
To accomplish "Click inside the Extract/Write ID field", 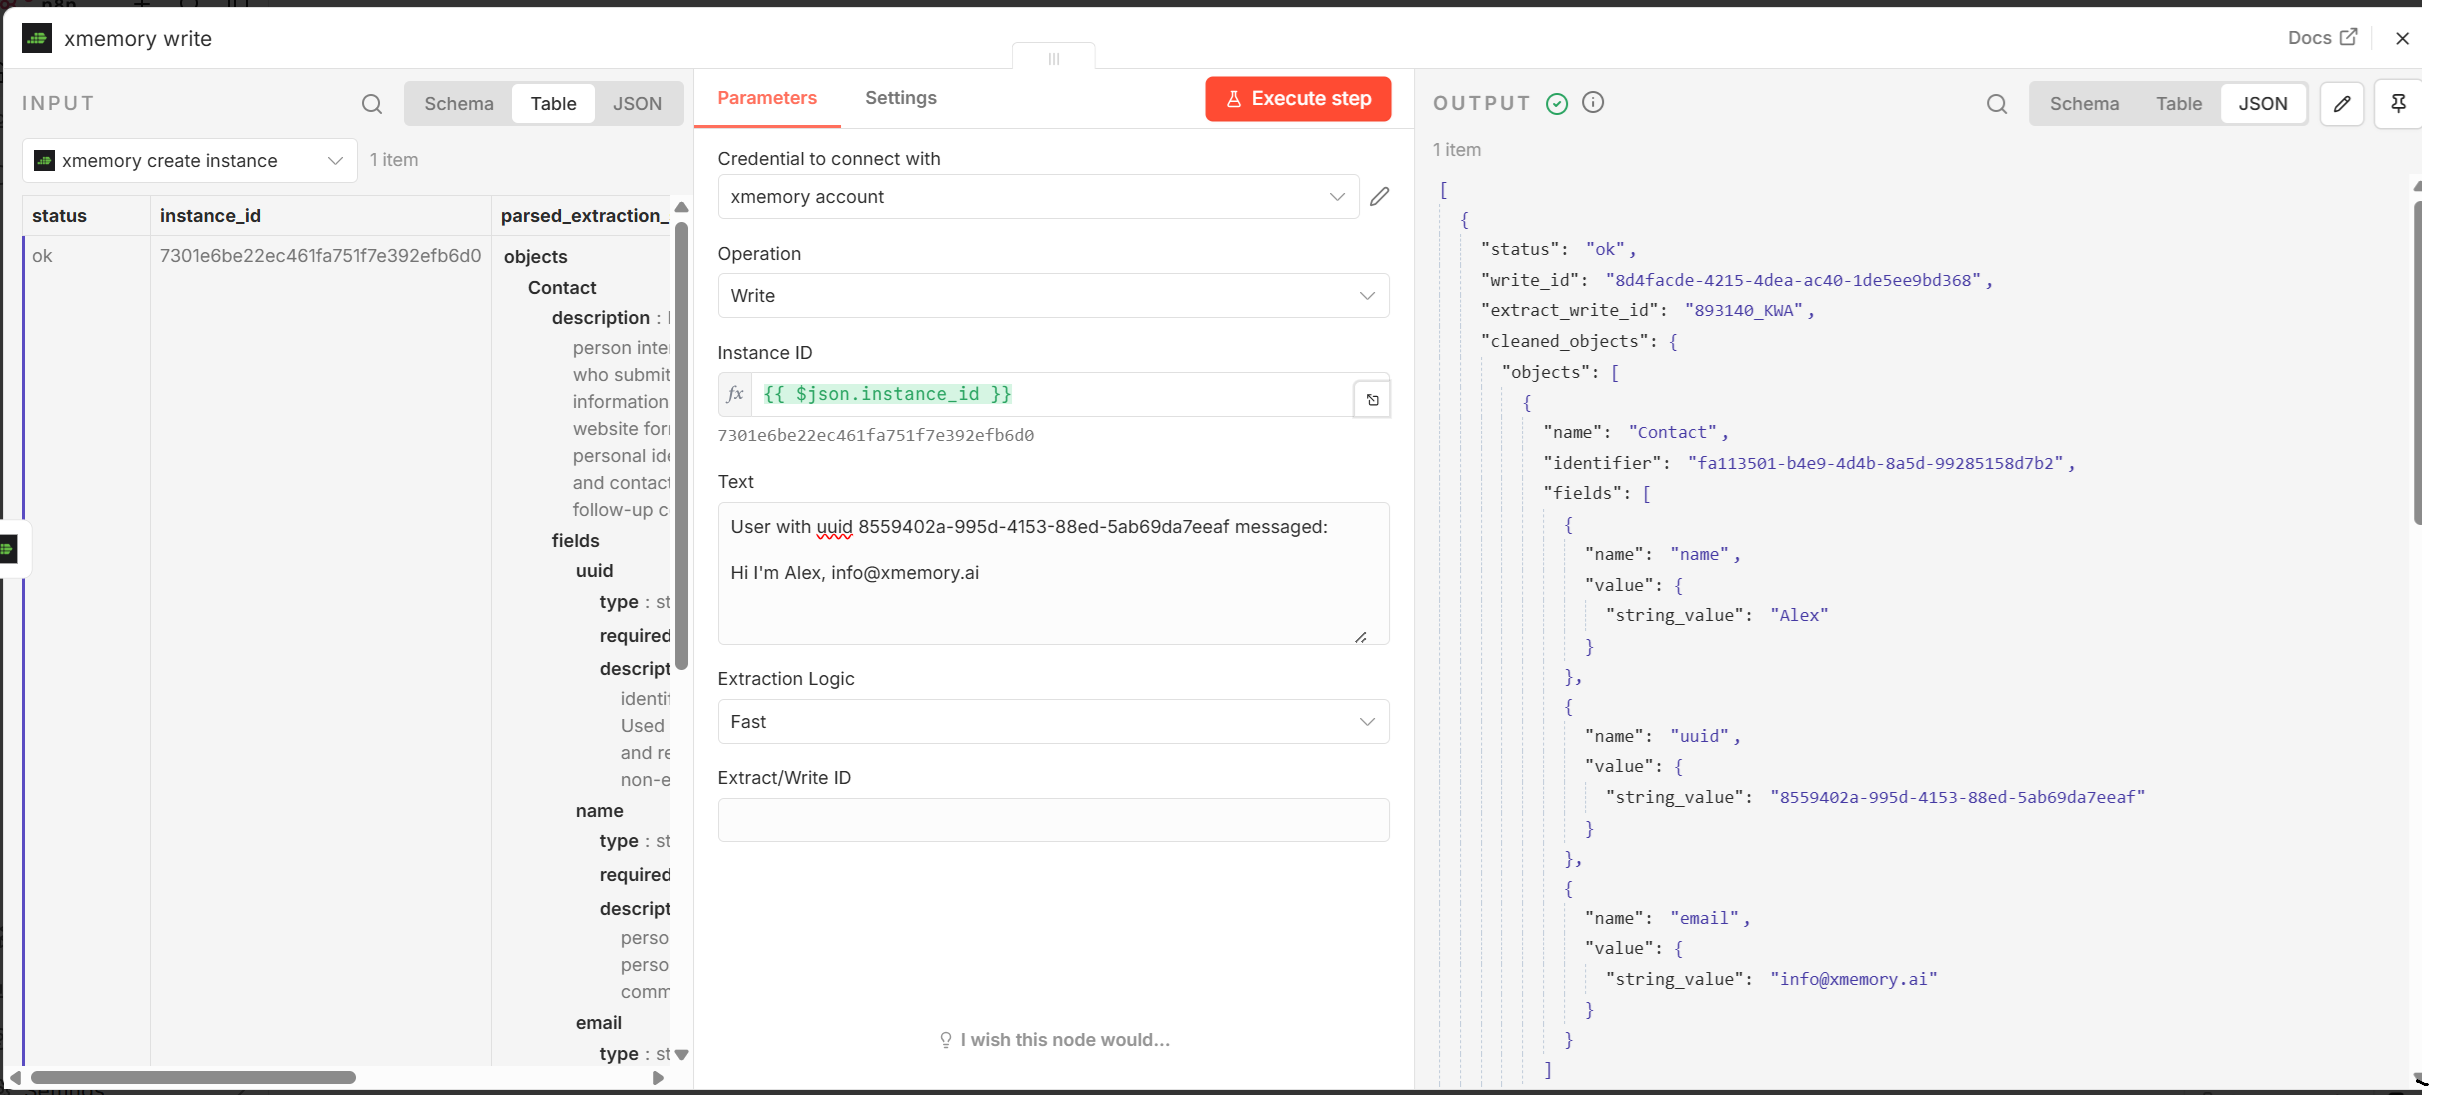I will pos(1052,820).
